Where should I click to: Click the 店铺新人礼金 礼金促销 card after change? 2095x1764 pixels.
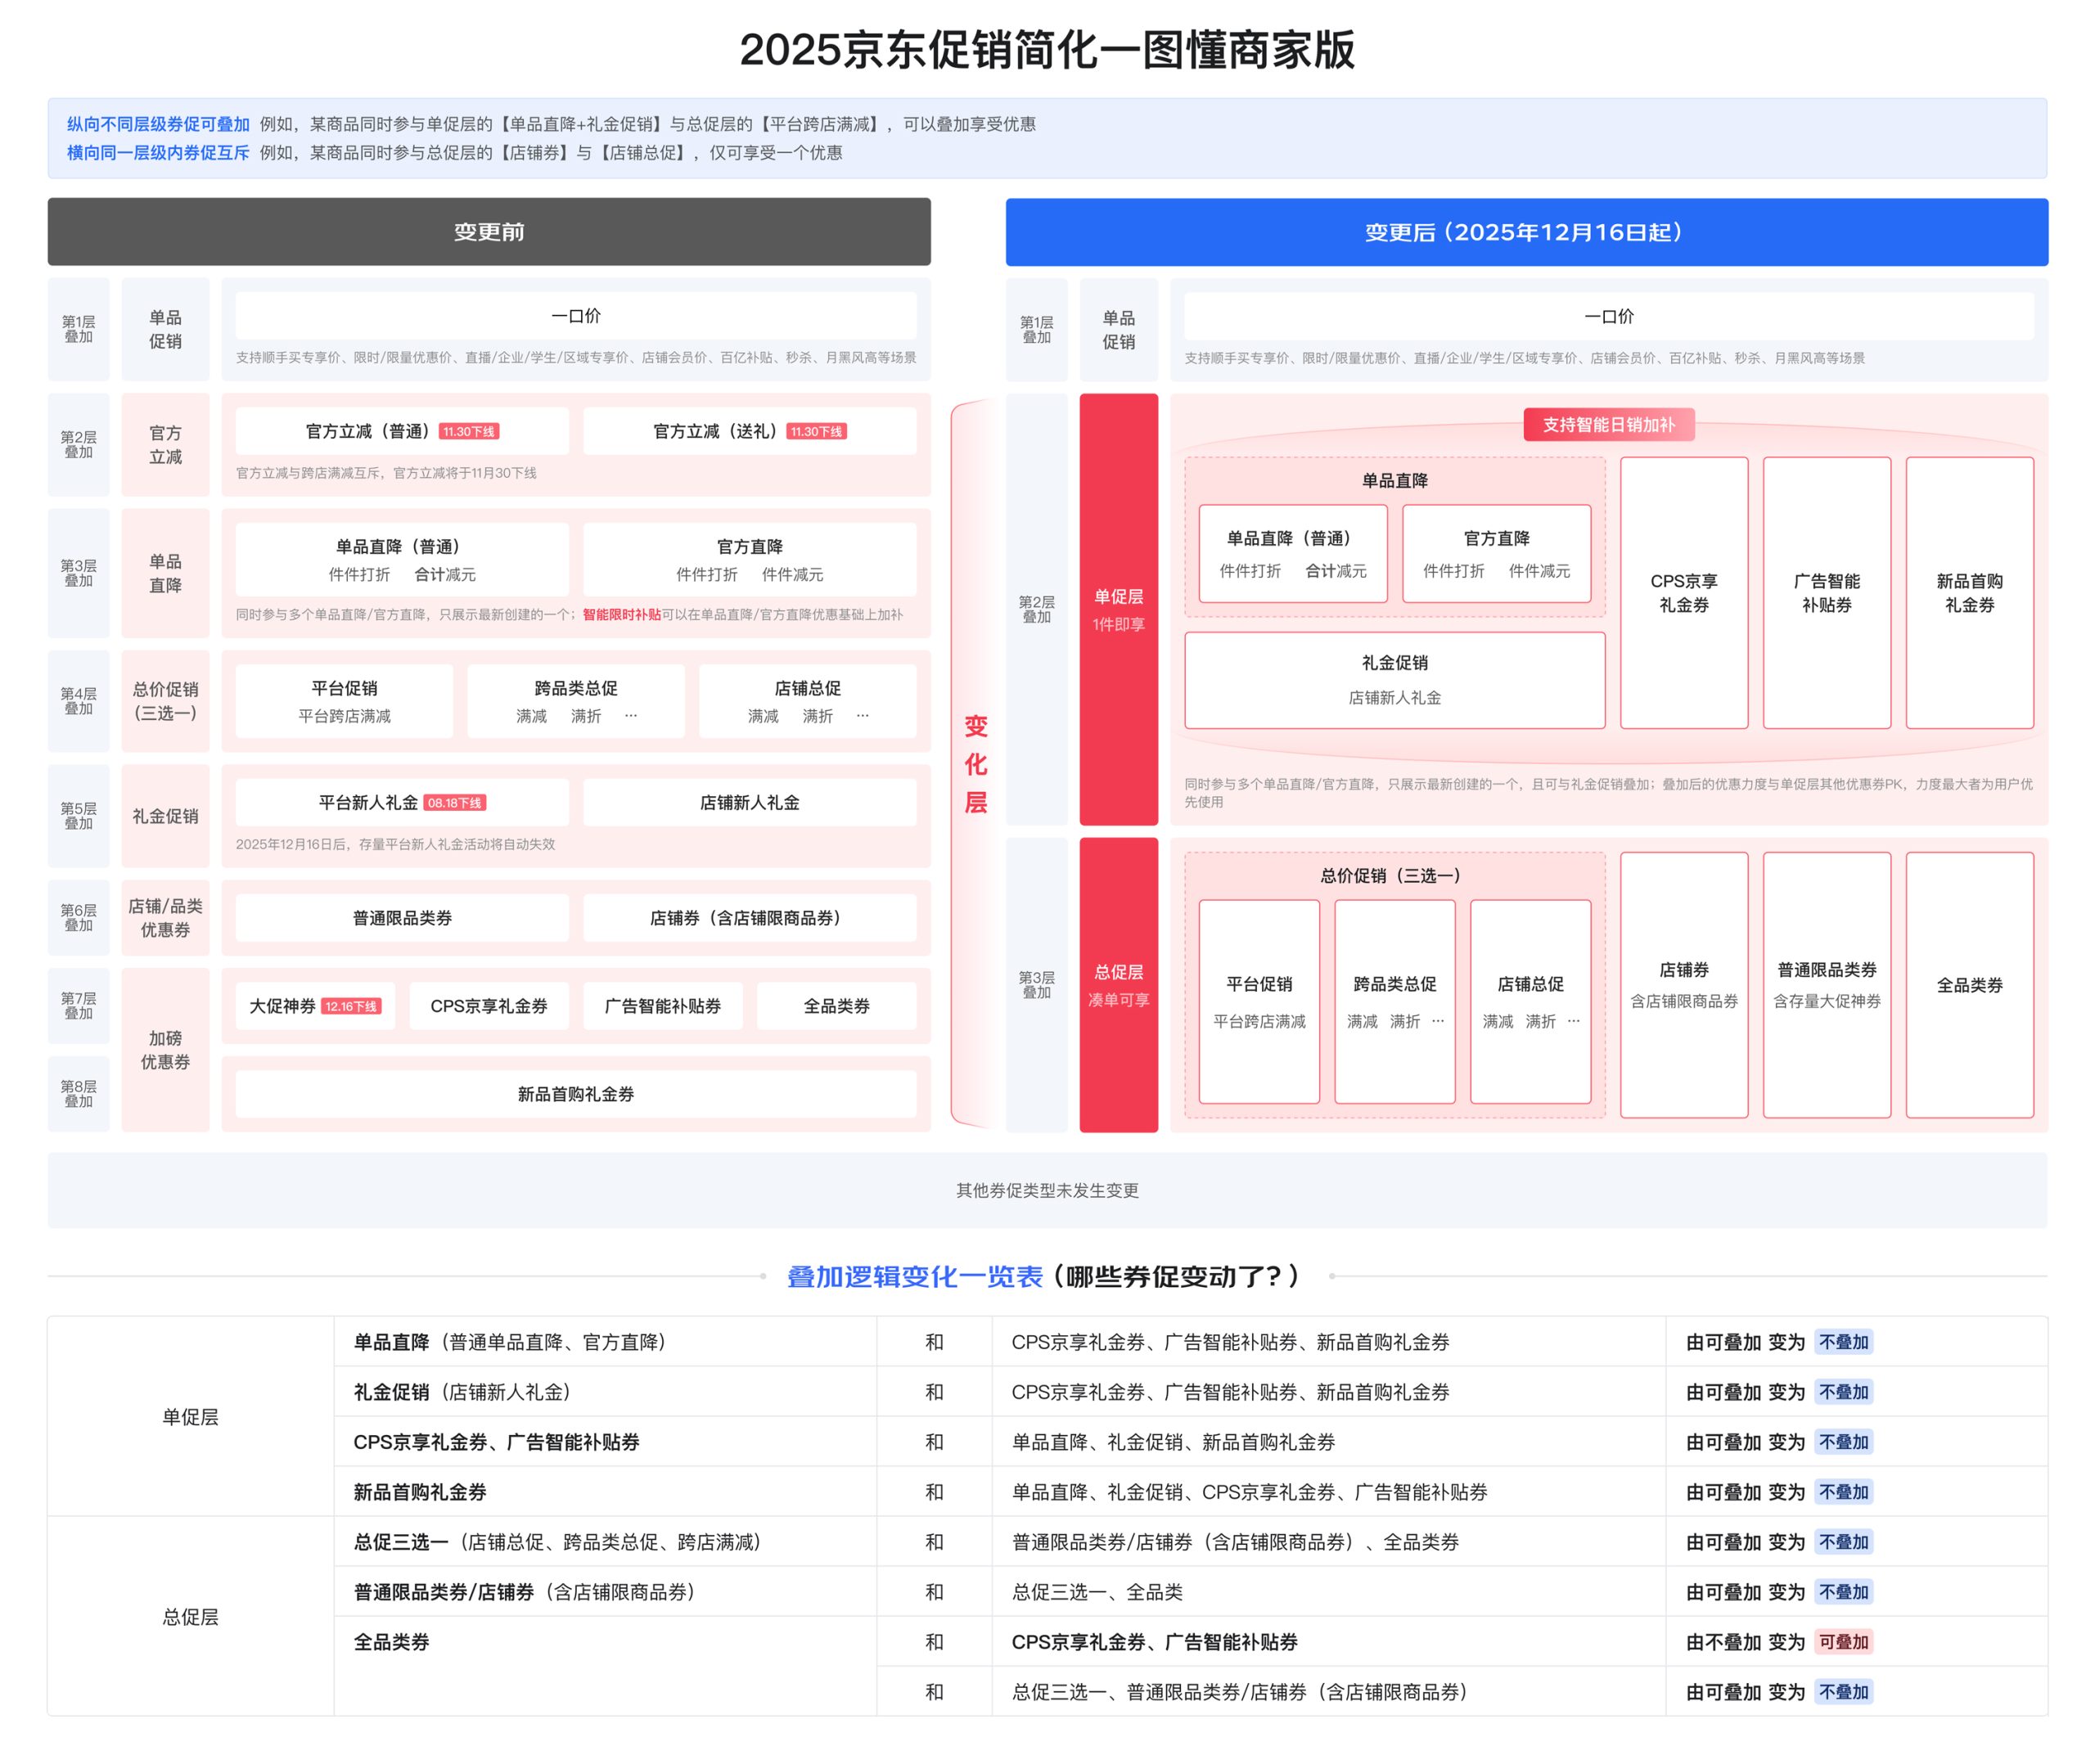tap(1394, 680)
